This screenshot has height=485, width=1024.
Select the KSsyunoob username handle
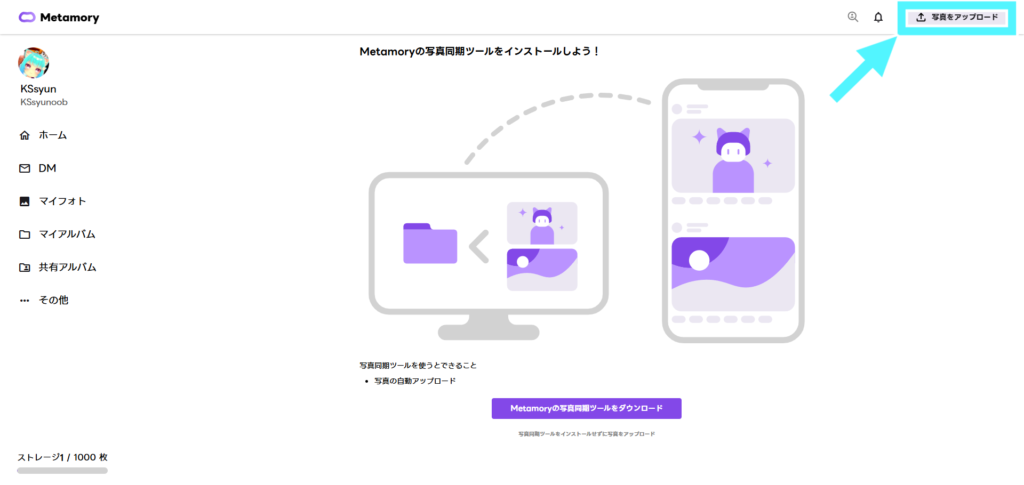(x=44, y=102)
